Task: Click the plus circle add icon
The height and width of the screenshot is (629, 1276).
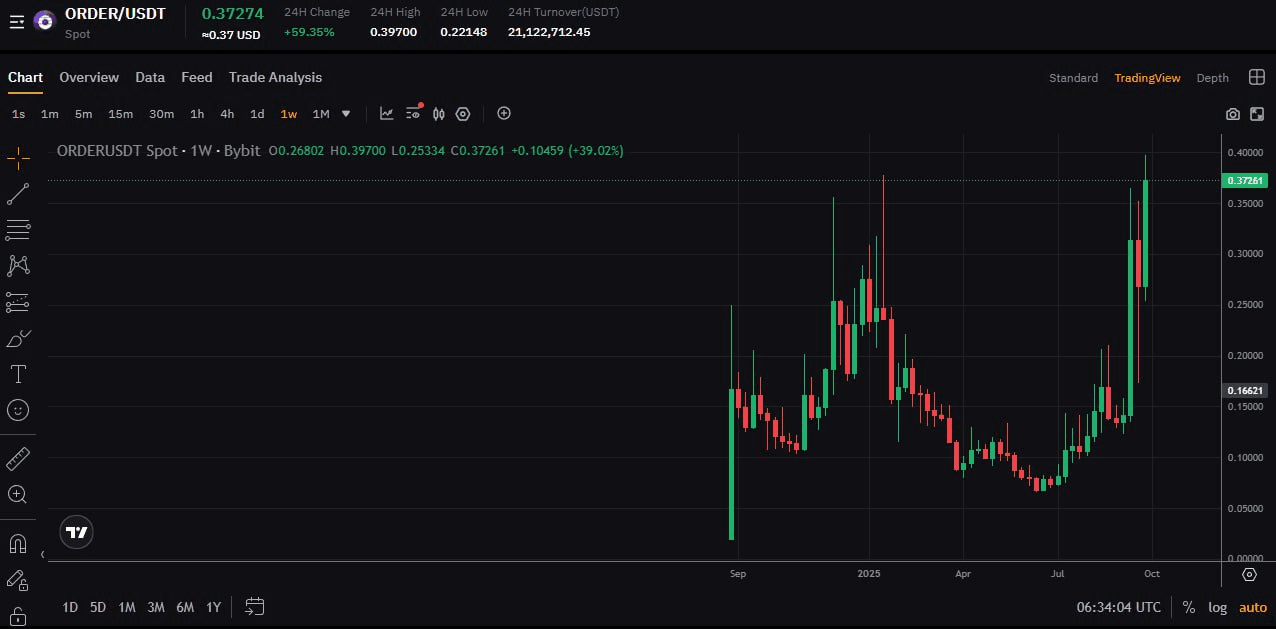Action: click(x=504, y=113)
